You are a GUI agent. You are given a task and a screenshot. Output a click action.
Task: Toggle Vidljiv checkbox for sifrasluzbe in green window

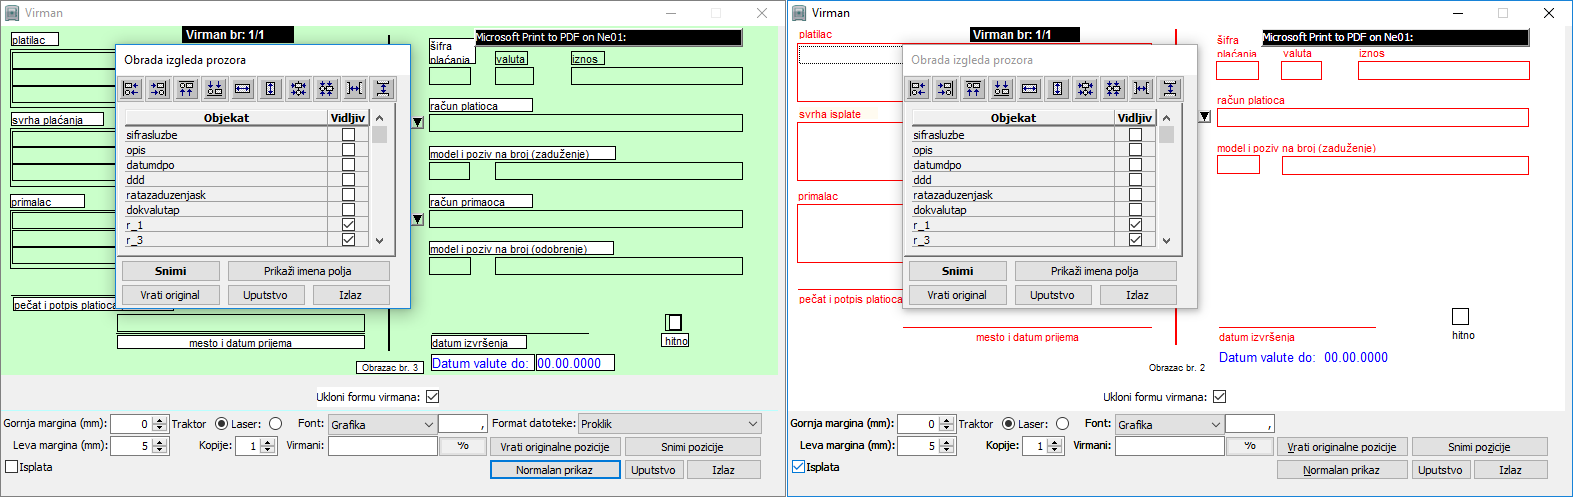point(348,135)
